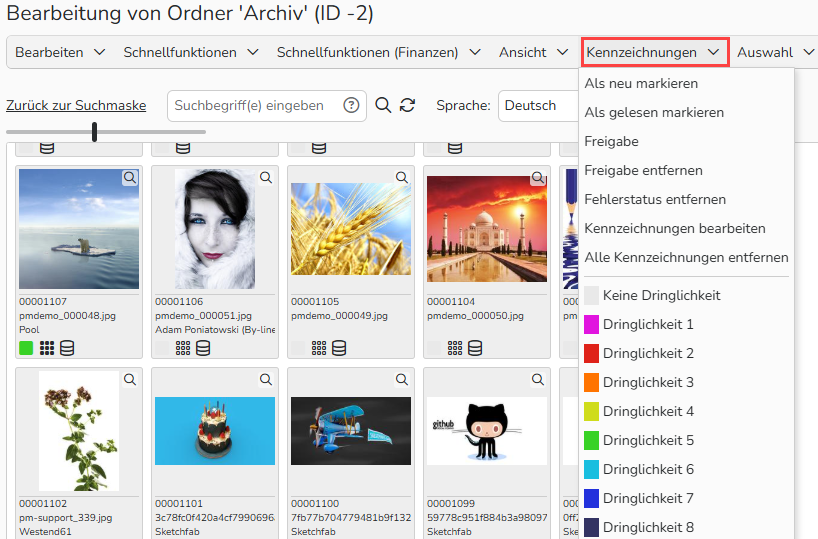Zoom preview of github image 00001099
Image resolution: width=818 pixels, height=539 pixels.
tap(538, 379)
